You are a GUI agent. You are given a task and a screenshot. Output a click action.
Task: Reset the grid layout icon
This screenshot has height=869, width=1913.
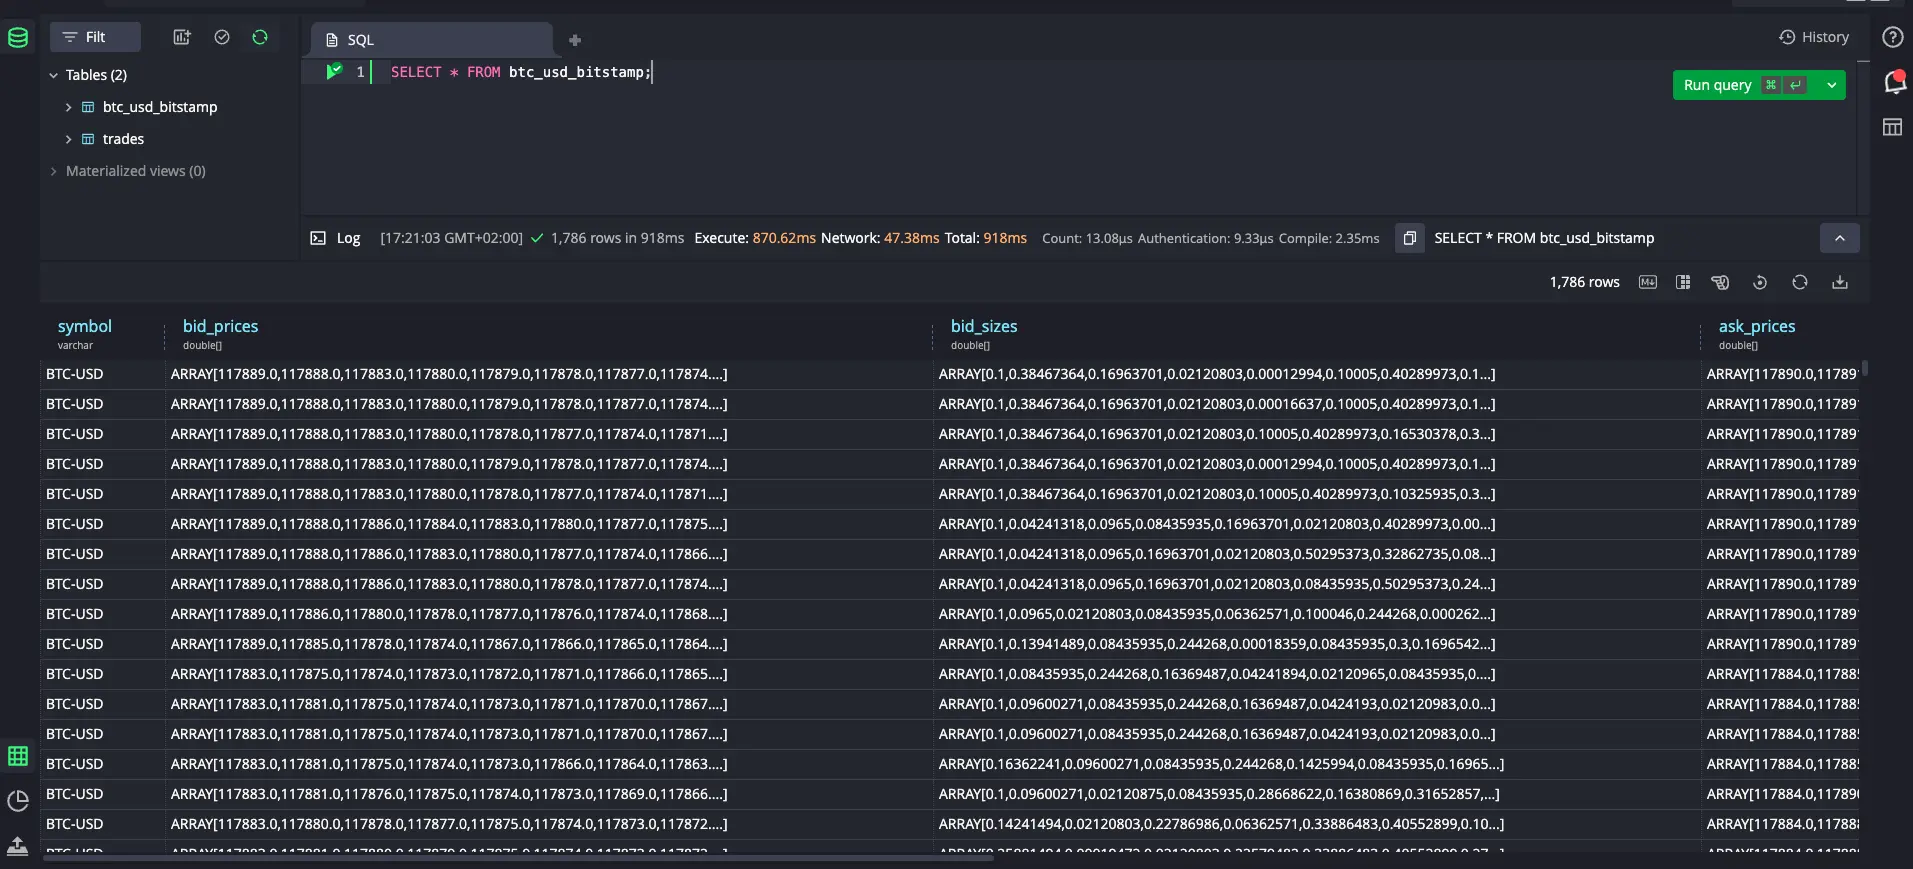[1760, 282]
